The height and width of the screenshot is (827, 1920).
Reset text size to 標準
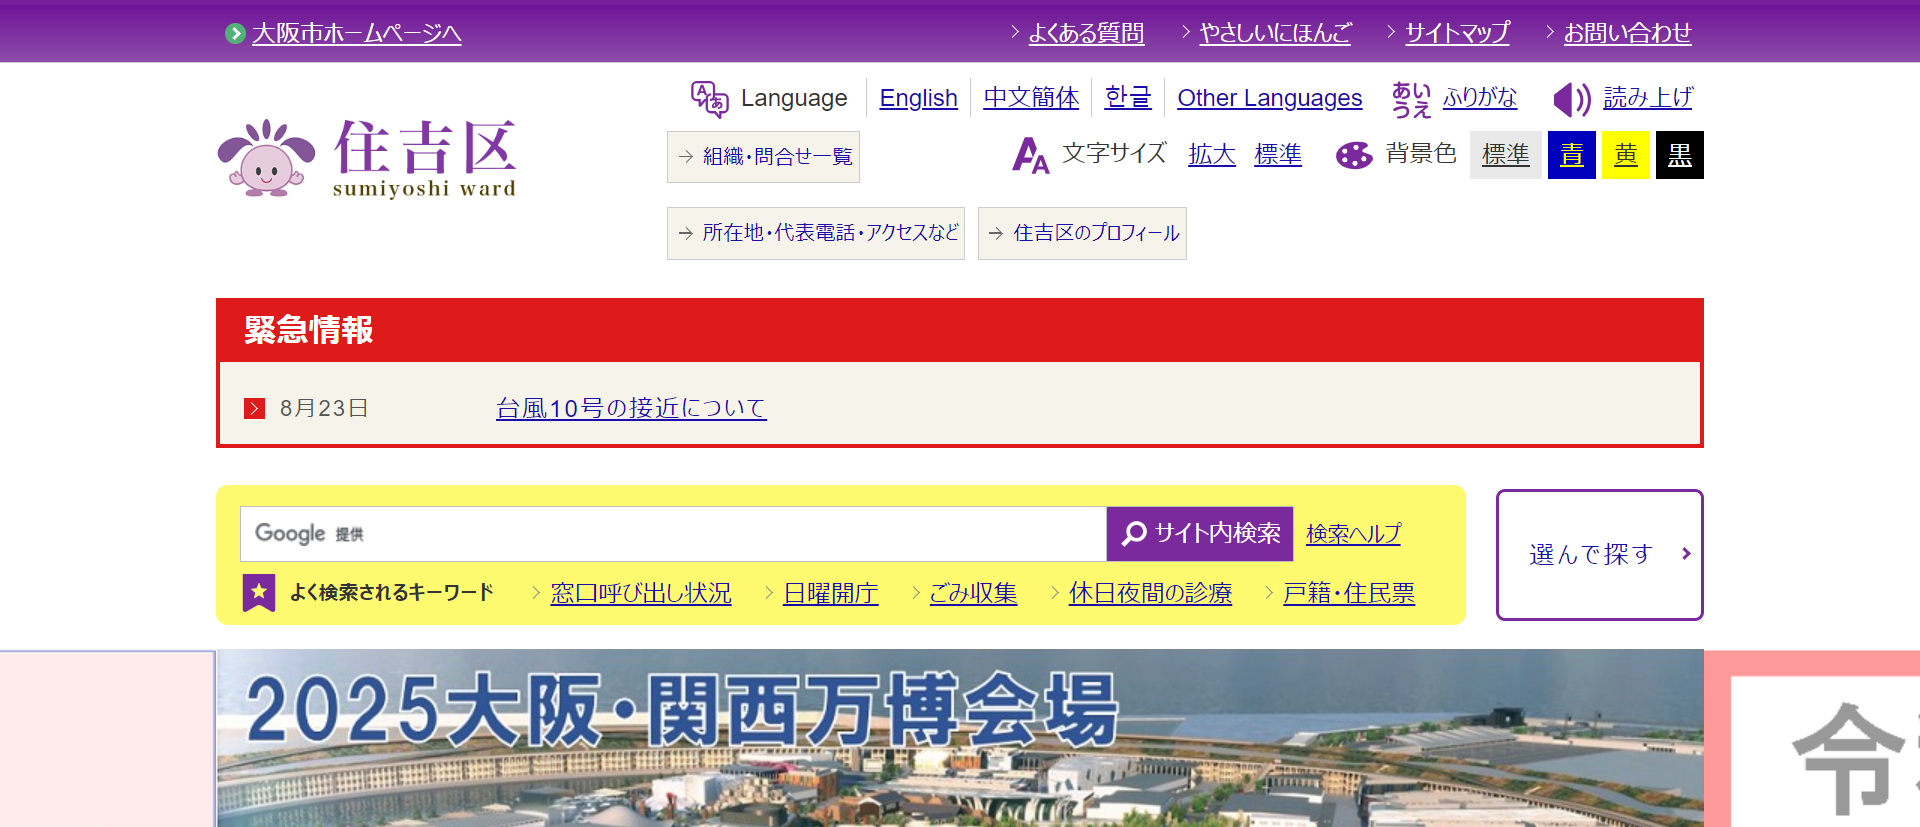pos(1278,154)
